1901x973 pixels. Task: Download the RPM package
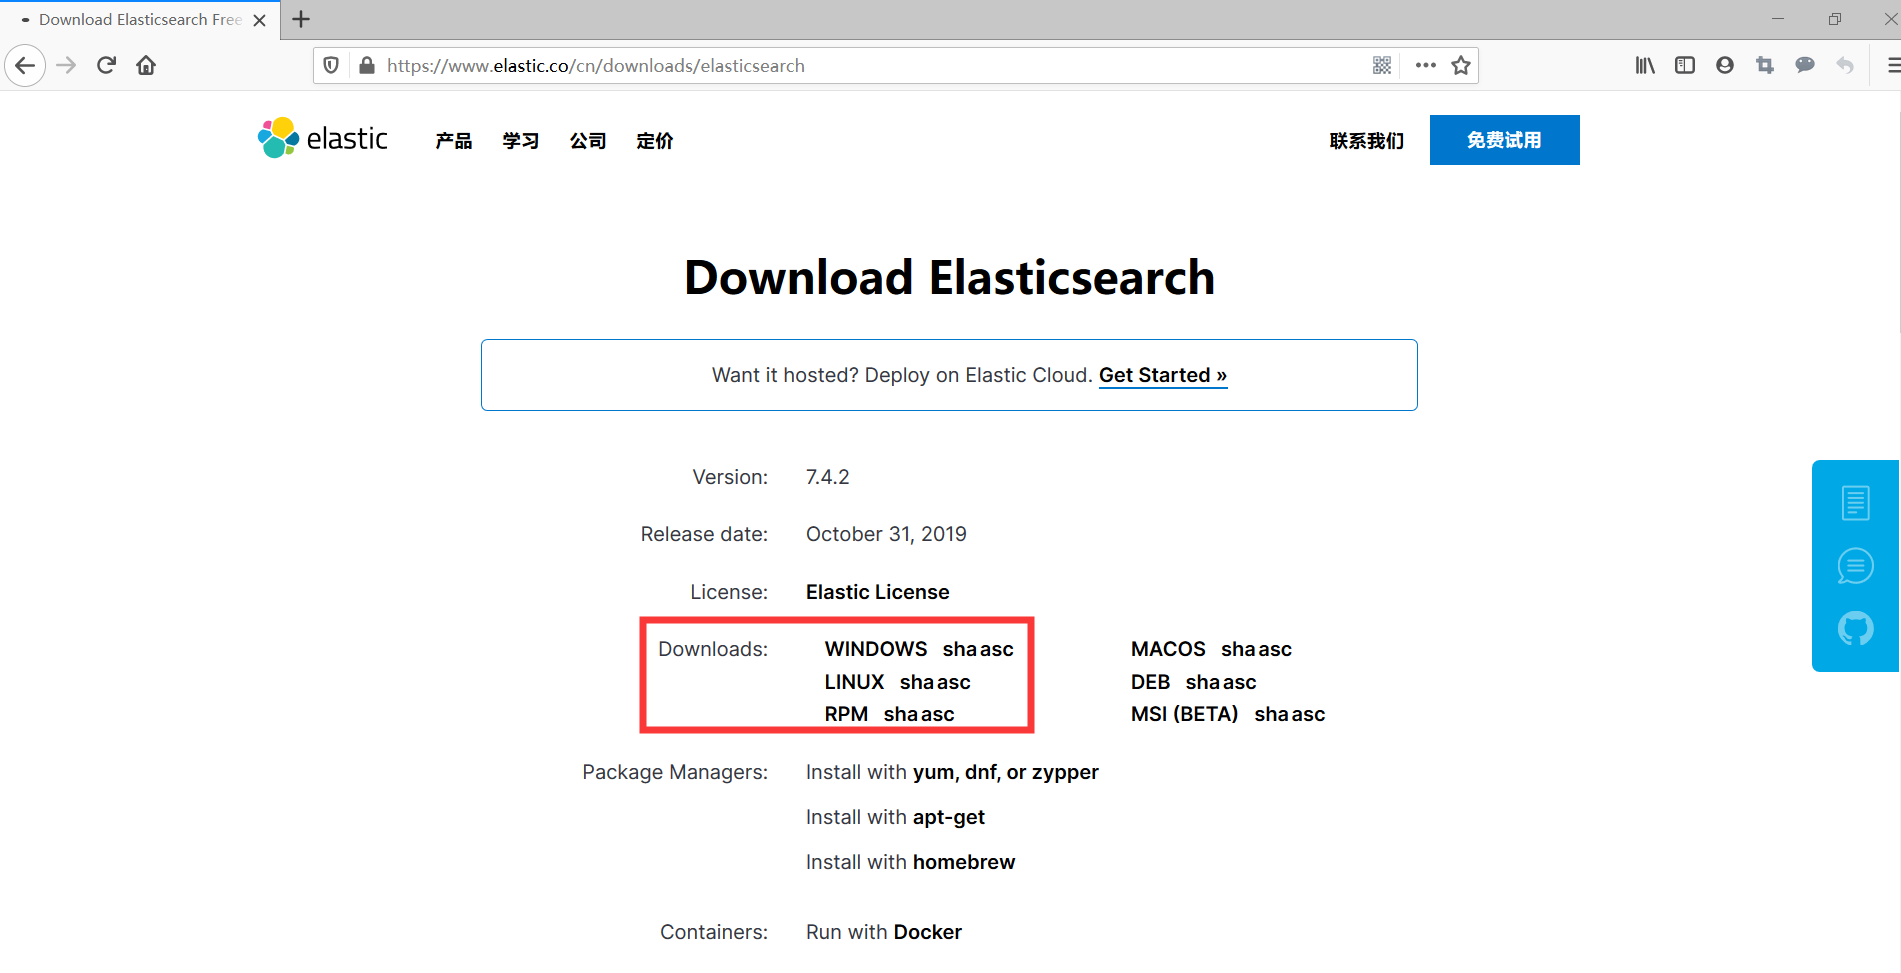[x=846, y=714]
